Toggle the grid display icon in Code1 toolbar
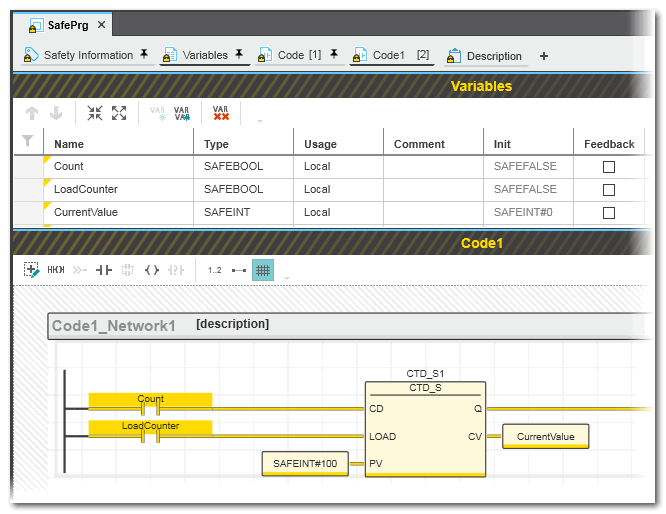This screenshot has width=666, height=514. [263, 270]
